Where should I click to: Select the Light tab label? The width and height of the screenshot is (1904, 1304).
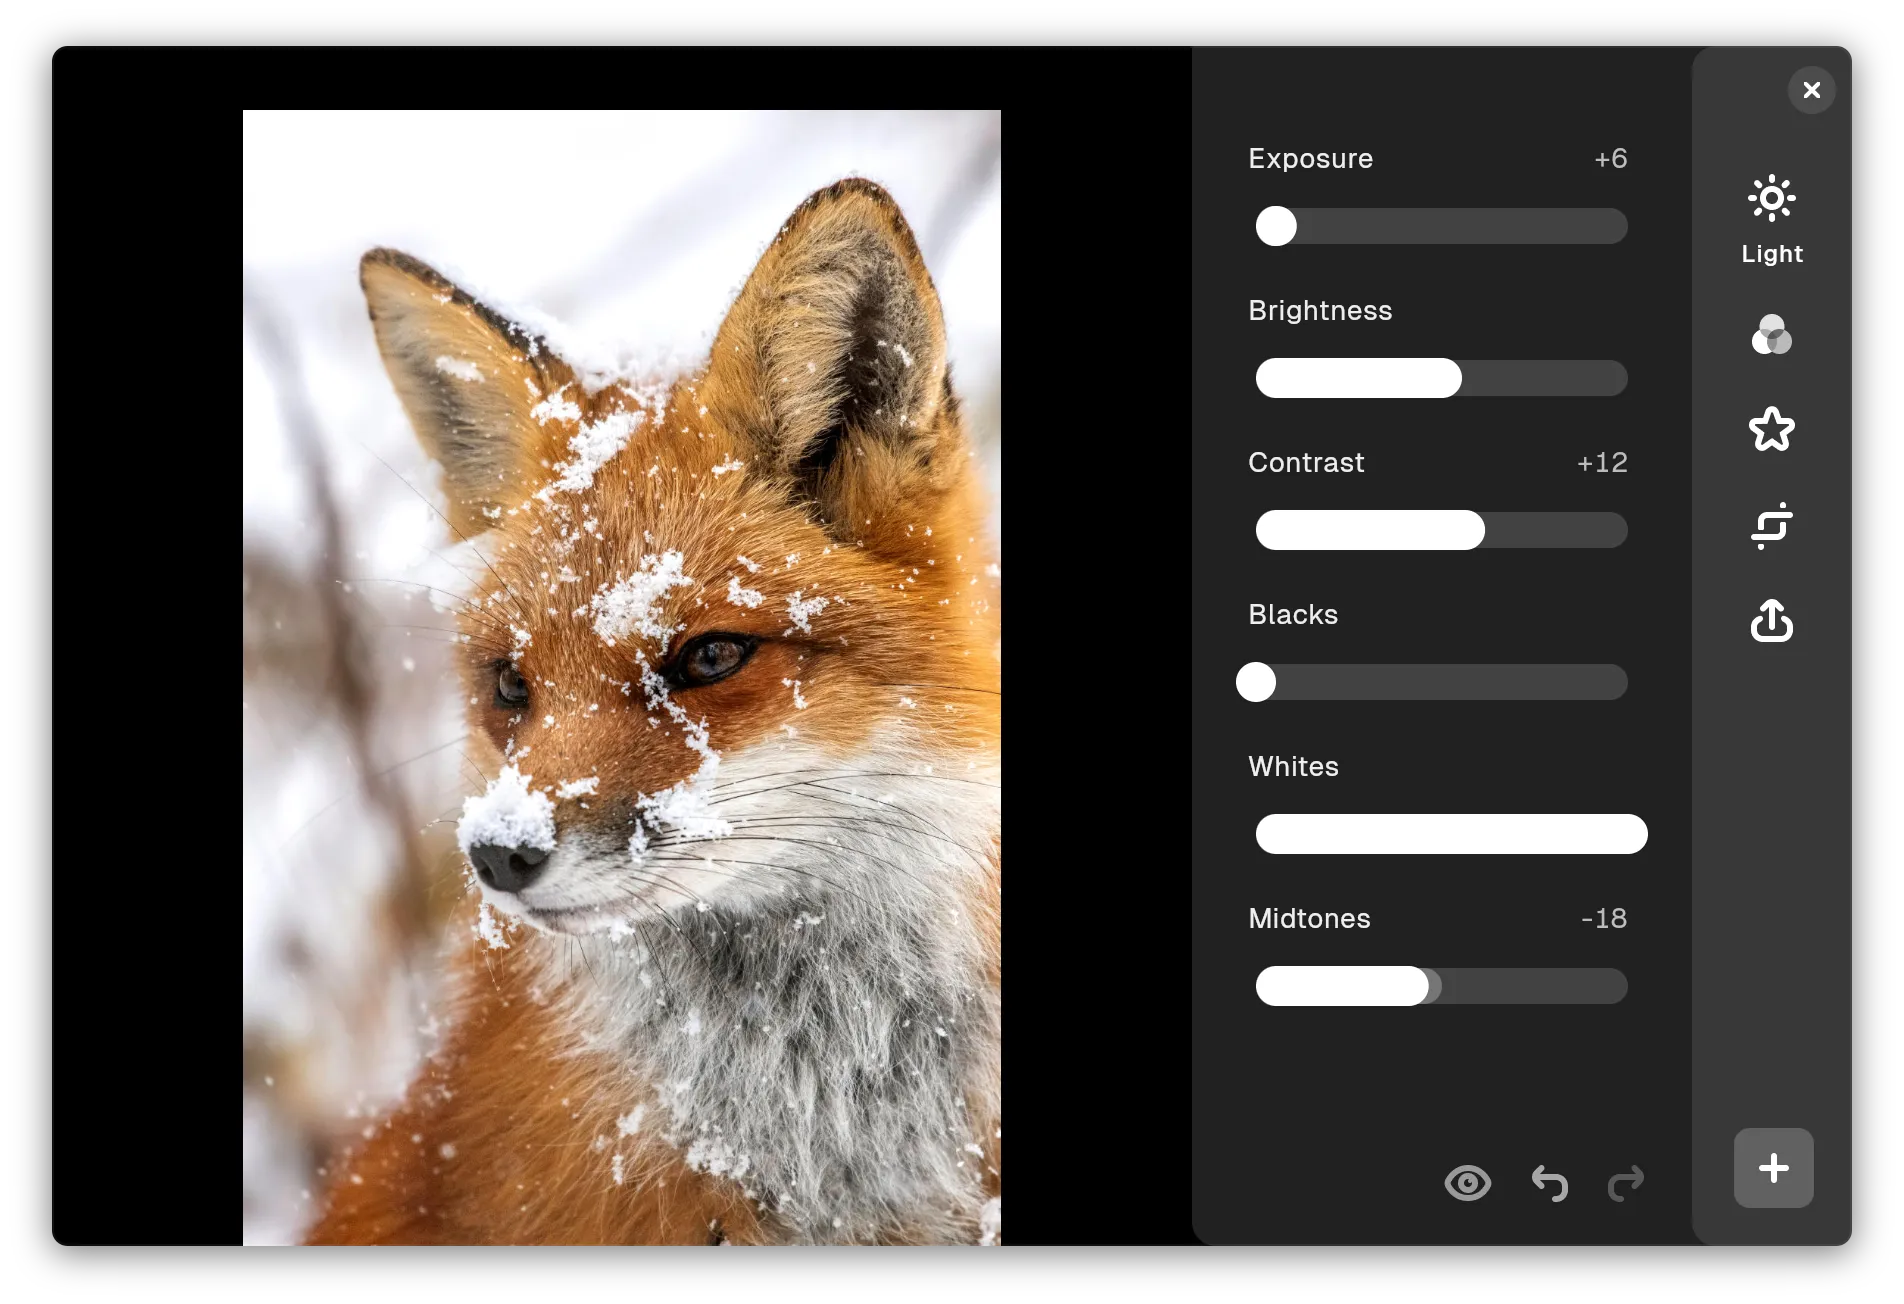(1771, 254)
